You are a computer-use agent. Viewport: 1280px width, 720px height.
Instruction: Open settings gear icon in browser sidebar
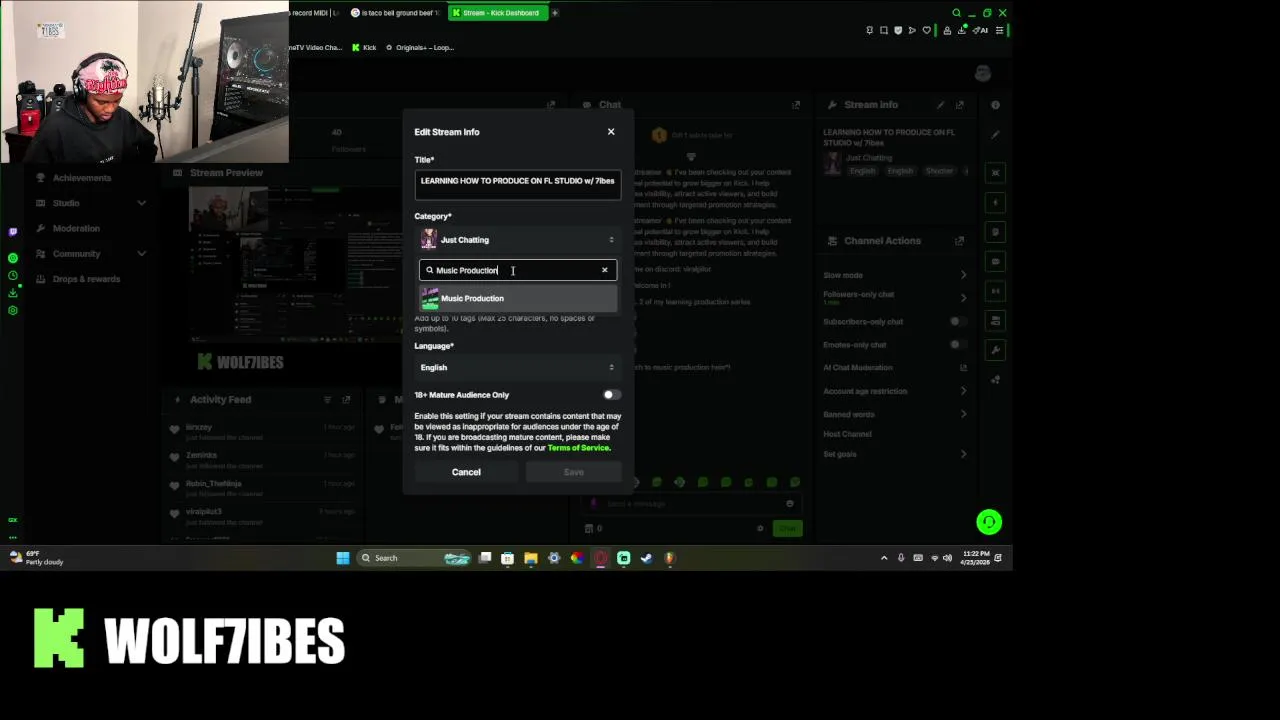point(12,311)
